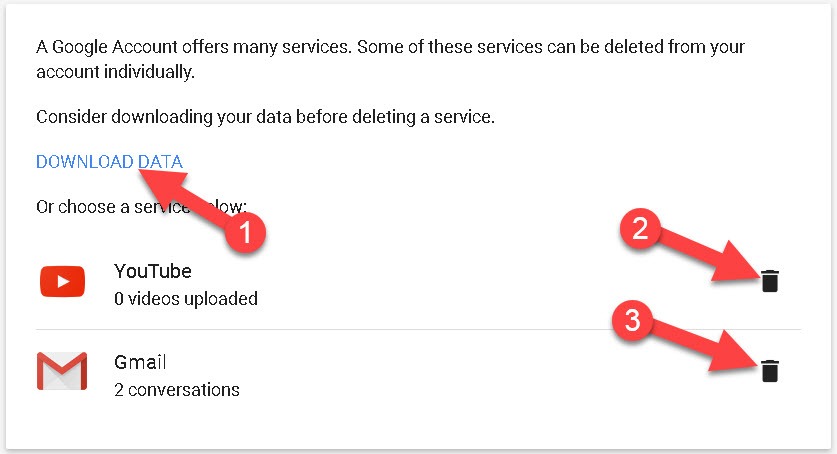The height and width of the screenshot is (454, 837).
Task: Delete the YouTube service via trash icon
Action: 768,281
